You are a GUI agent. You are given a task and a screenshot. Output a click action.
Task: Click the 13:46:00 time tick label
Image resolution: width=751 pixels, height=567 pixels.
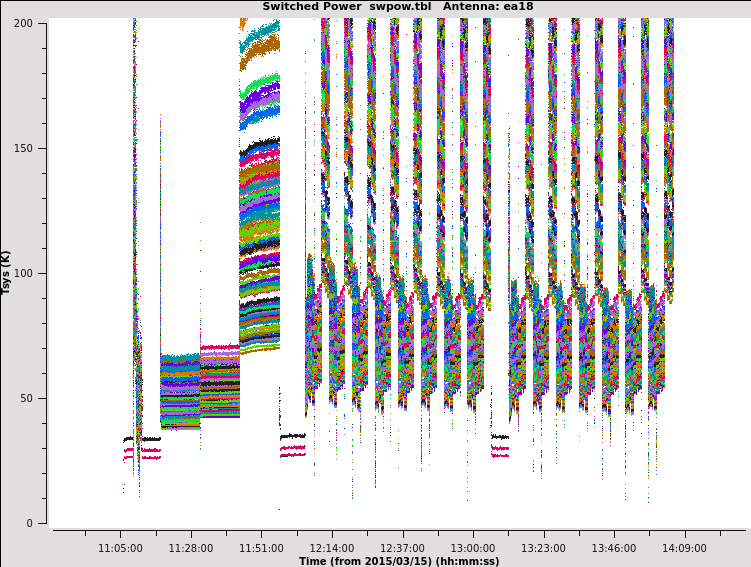[613, 548]
